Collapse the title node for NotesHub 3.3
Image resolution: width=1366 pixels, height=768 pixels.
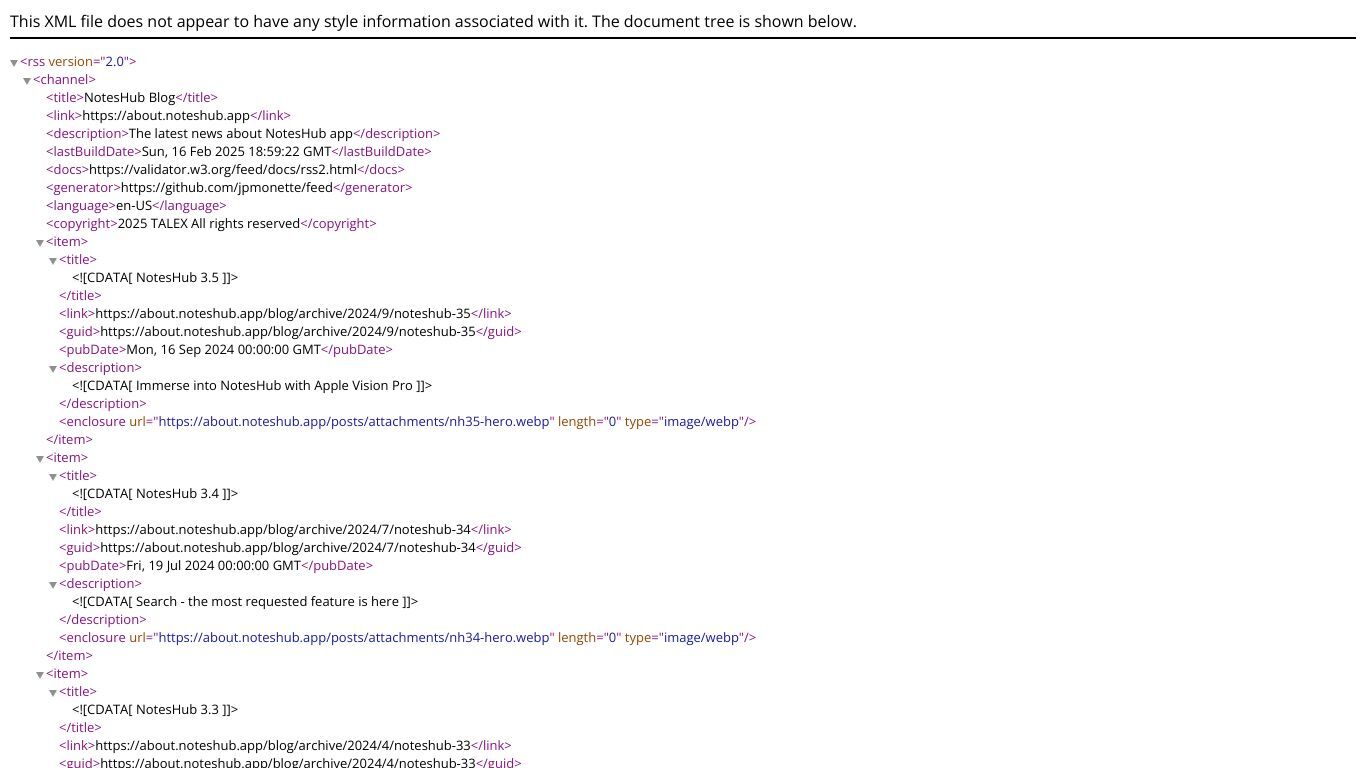53,693
